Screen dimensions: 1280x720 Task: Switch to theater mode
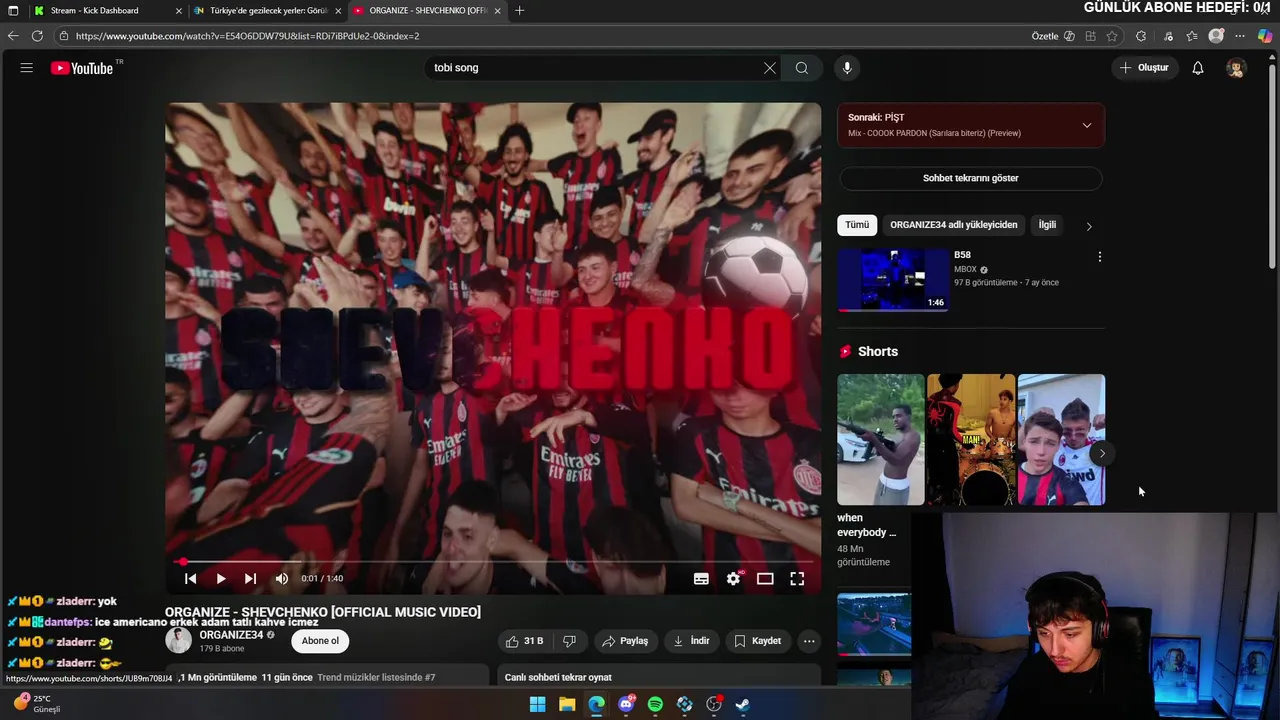pyautogui.click(x=765, y=578)
